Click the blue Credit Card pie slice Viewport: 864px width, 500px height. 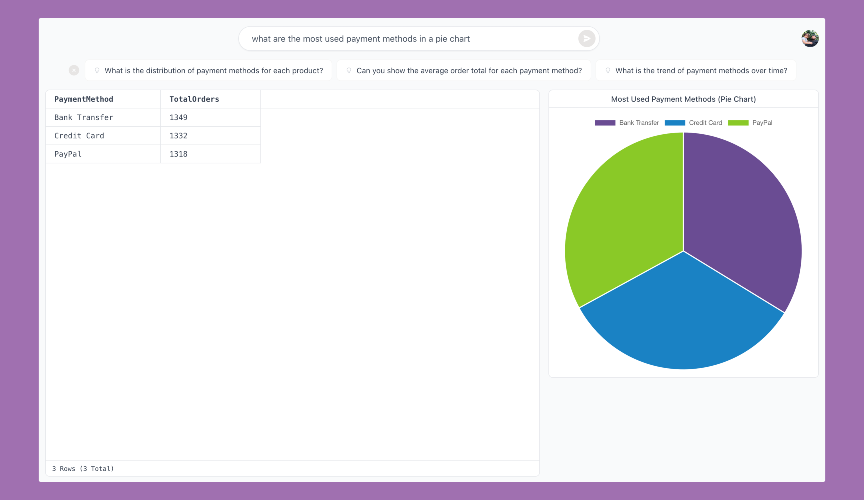[682, 320]
